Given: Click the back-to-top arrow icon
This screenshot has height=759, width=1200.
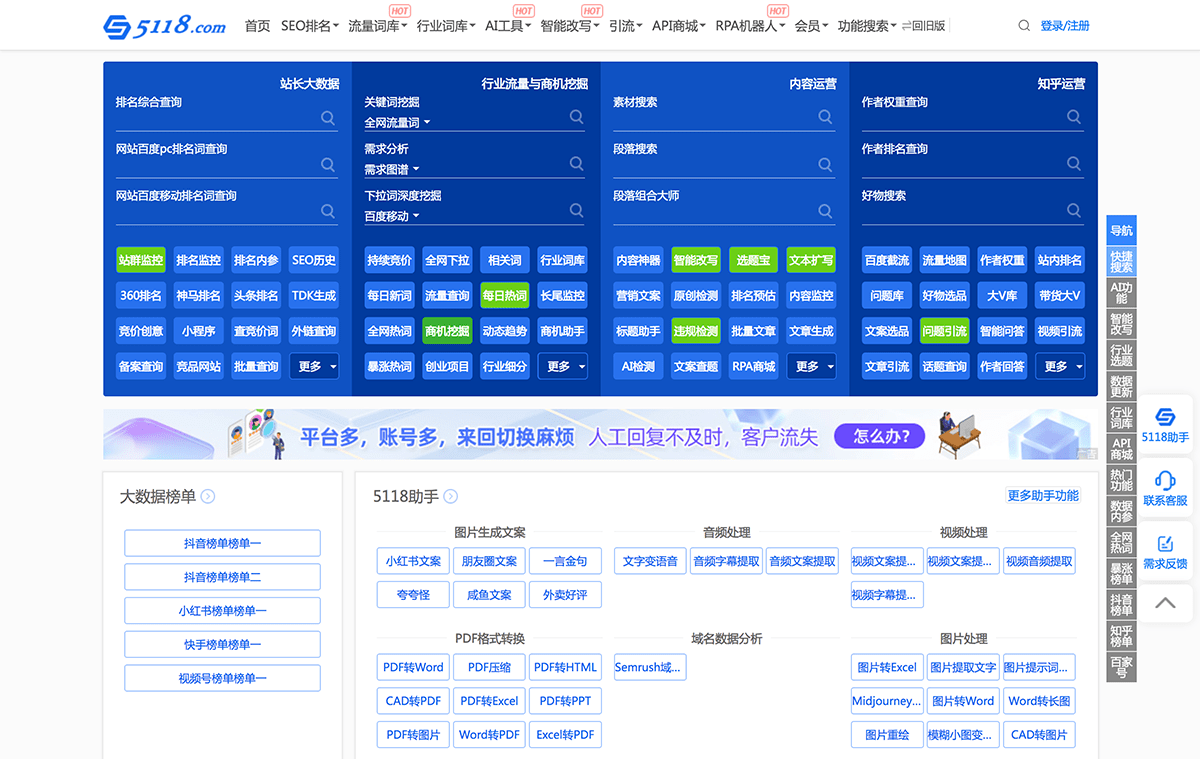Looking at the screenshot, I should (x=1165, y=603).
